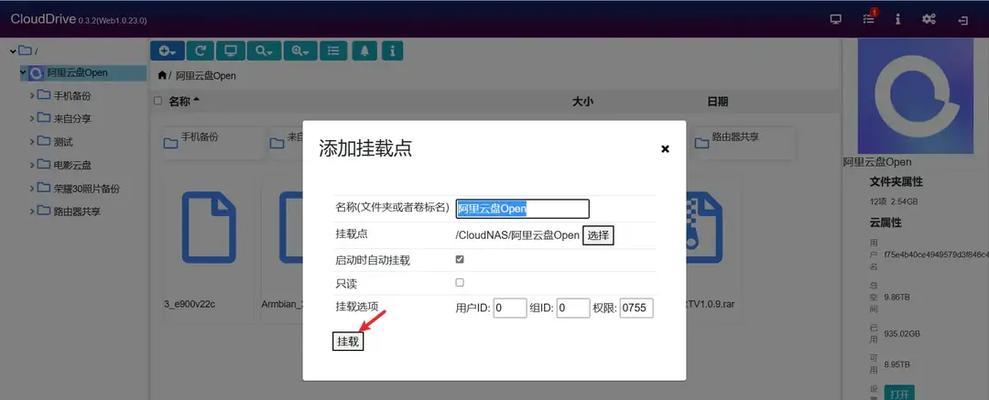Select 来自分享 label in tree
Image resolution: width=989 pixels, height=400 pixels.
(72, 119)
